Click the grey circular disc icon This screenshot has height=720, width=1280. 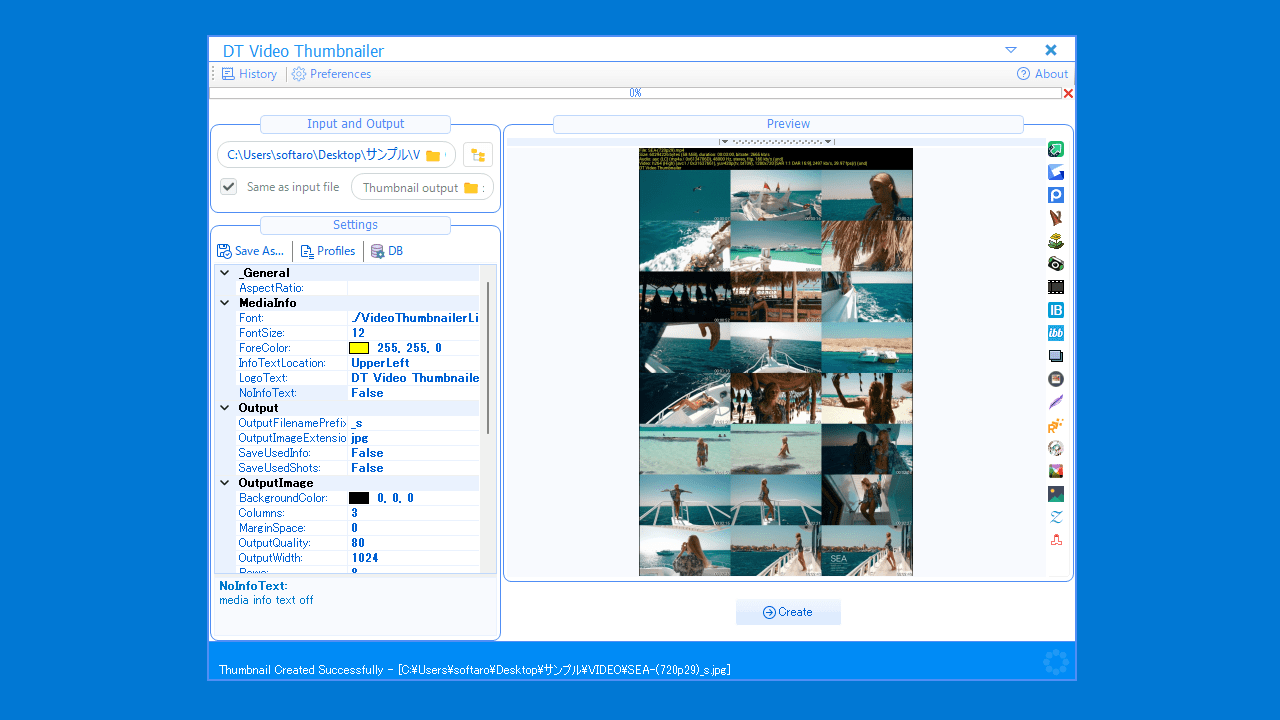1055,448
